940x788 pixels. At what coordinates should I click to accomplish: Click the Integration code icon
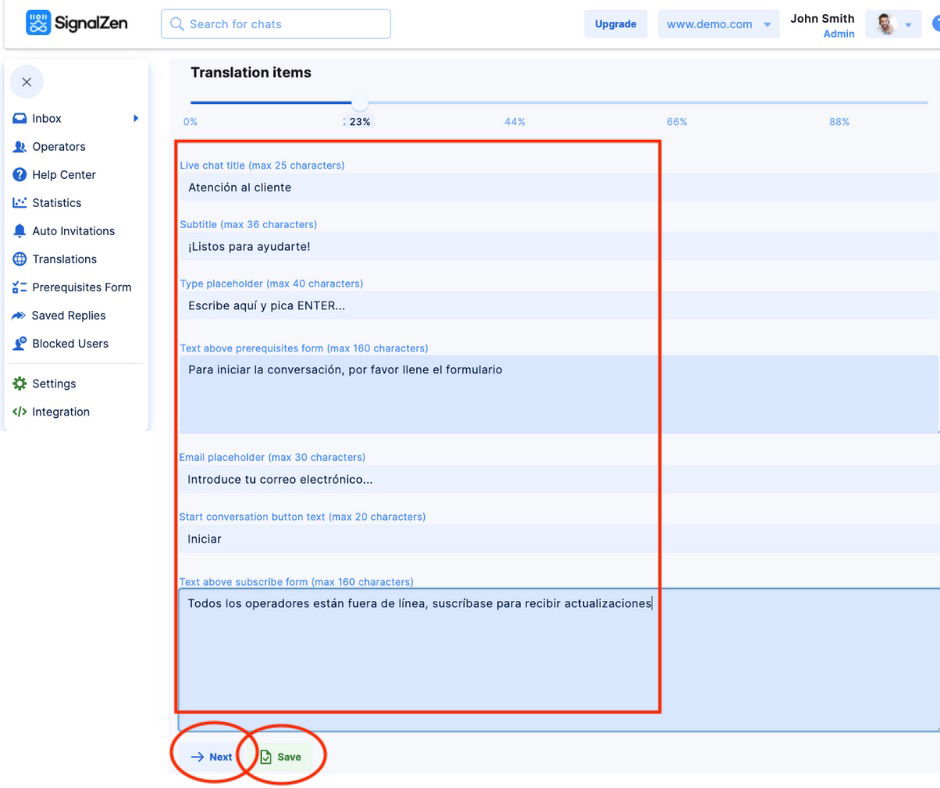pyautogui.click(x=19, y=412)
